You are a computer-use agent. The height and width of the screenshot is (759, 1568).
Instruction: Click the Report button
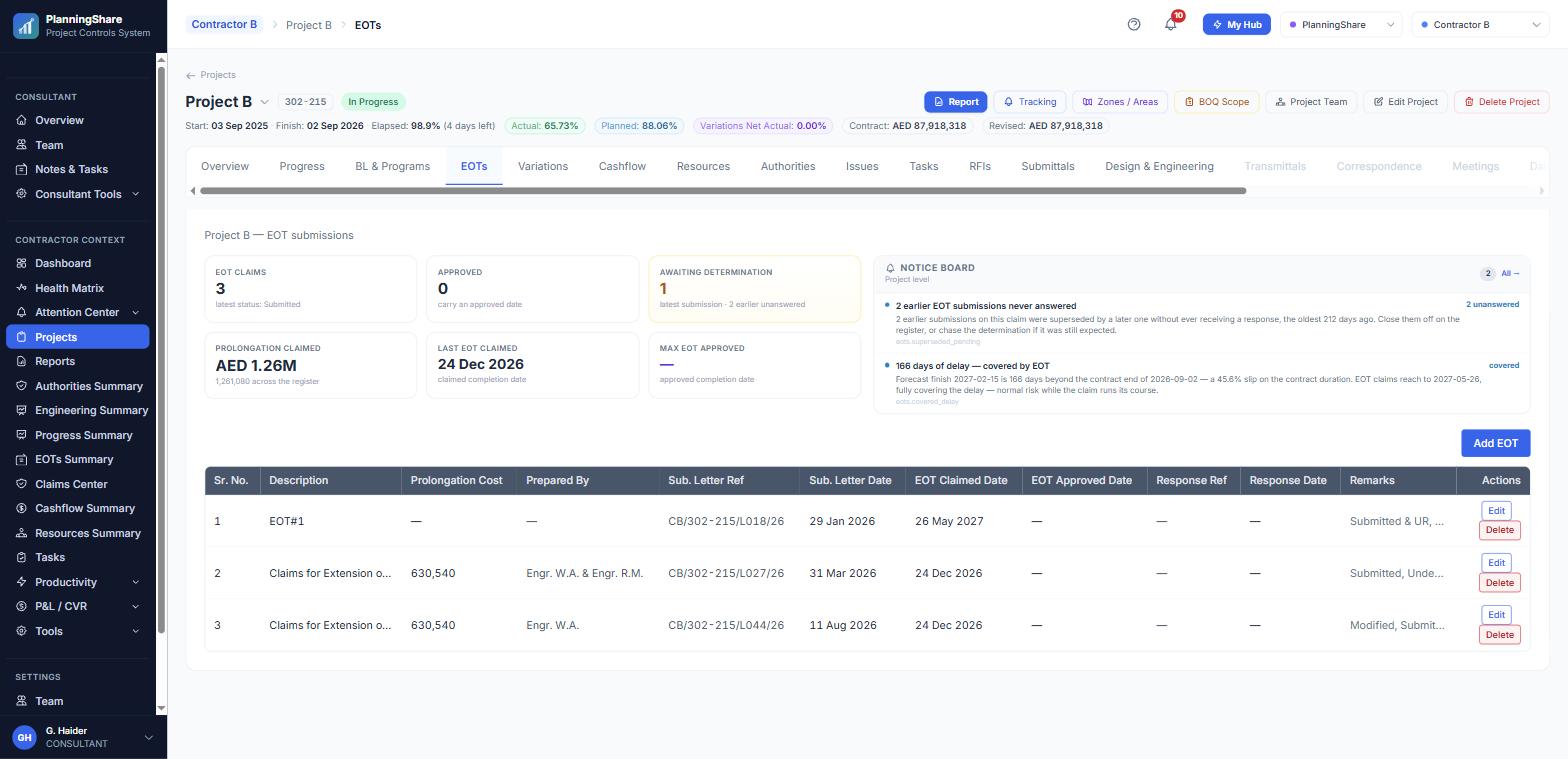[956, 102]
